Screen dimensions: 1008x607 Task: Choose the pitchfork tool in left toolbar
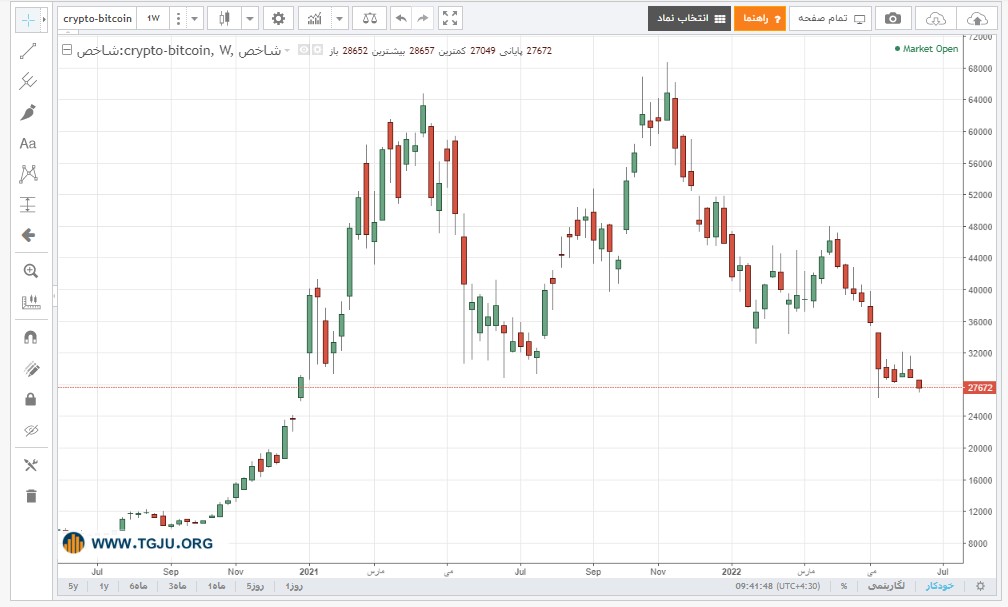pyautogui.click(x=28, y=81)
